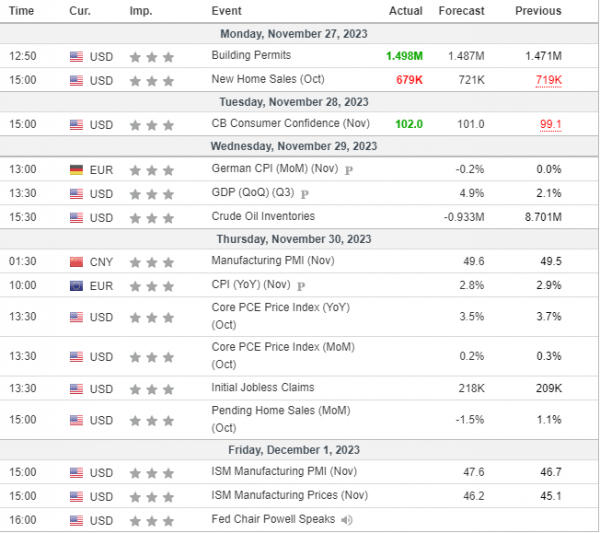Viewport: 600px width, 533px height.
Task: Click the US flag in the Building Permits row
Action: [x=76, y=57]
